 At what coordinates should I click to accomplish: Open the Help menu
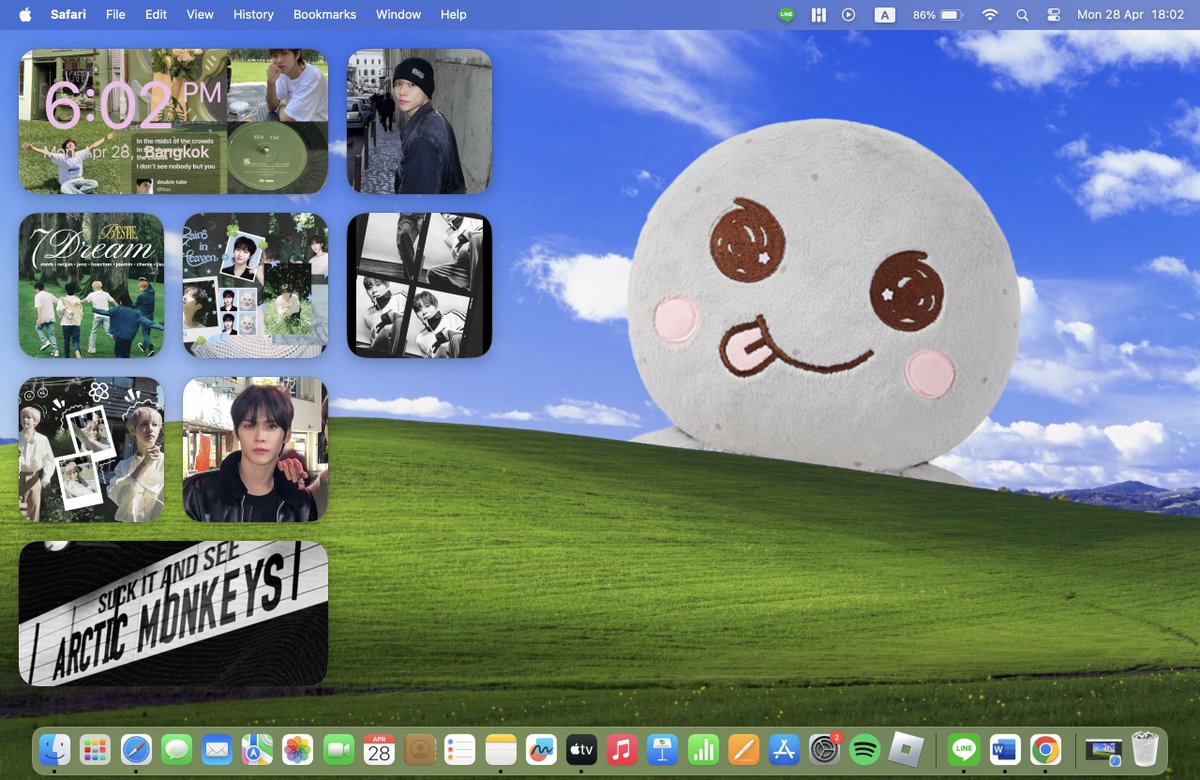click(x=454, y=15)
